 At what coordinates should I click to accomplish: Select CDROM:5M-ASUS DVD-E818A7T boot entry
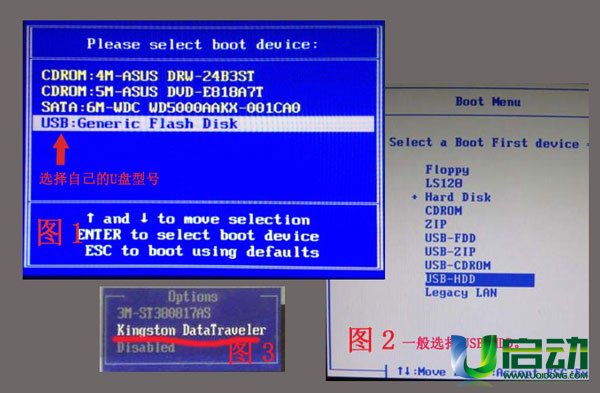[x=152, y=92]
